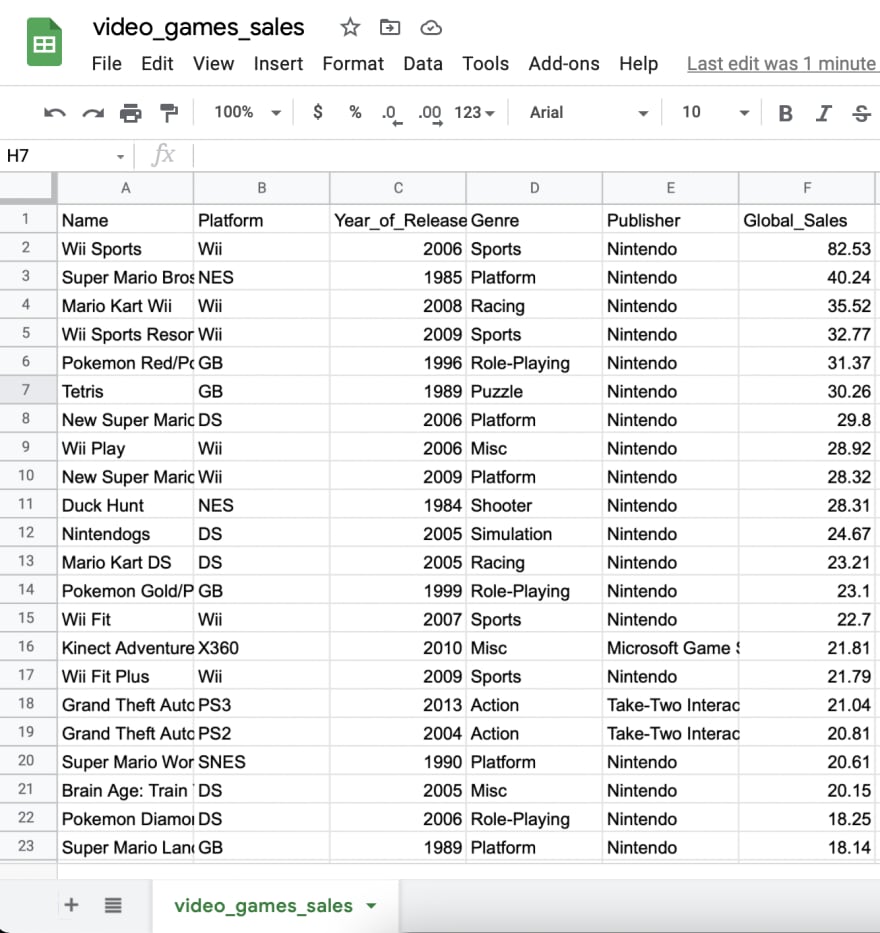
Task: Format as percent
Action: [x=355, y=112]
